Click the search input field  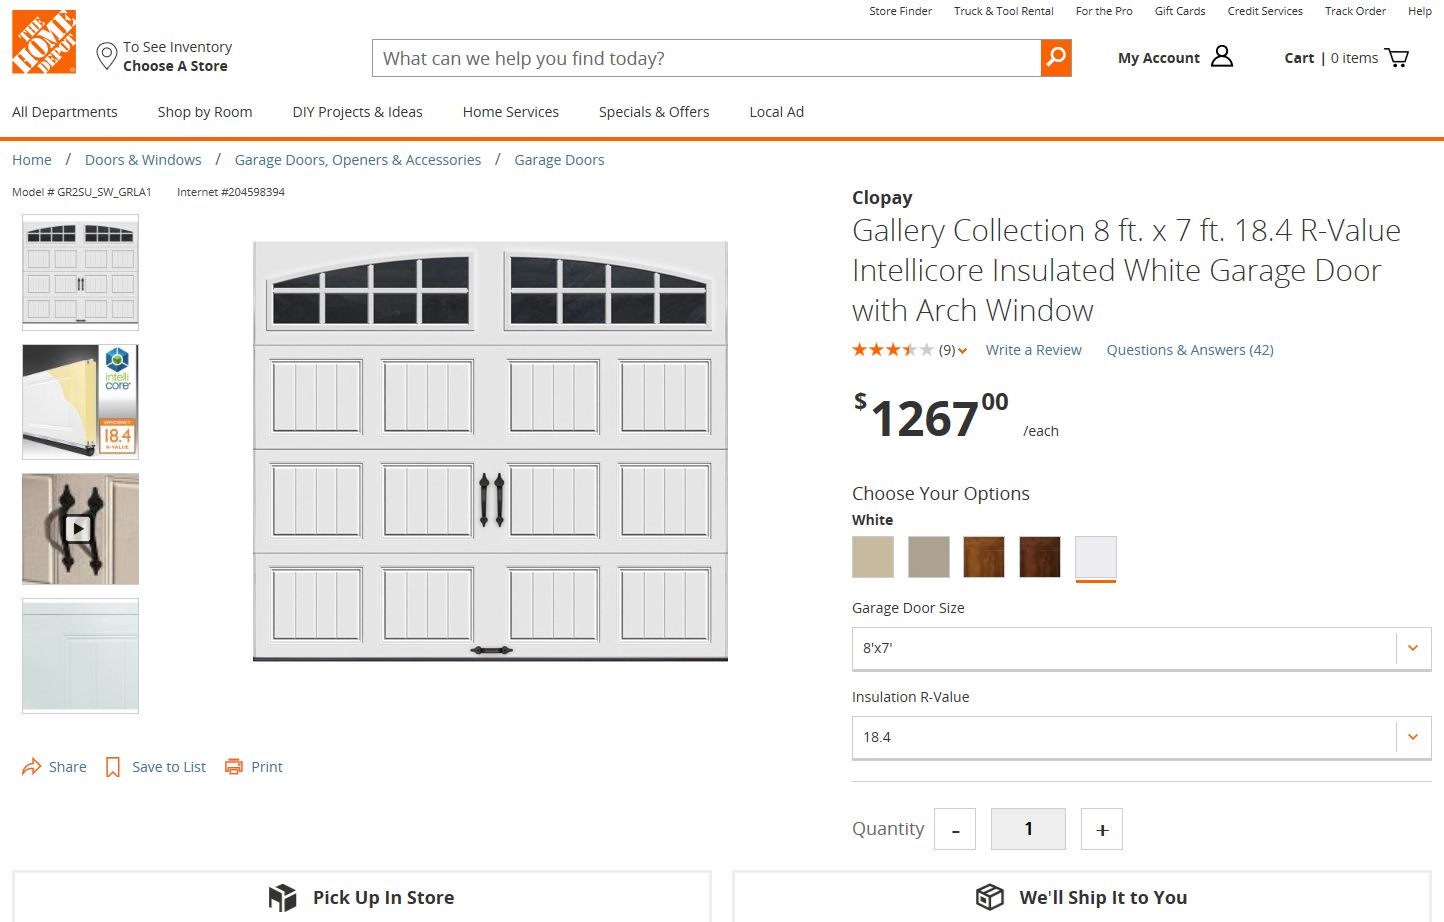point(706,58)
